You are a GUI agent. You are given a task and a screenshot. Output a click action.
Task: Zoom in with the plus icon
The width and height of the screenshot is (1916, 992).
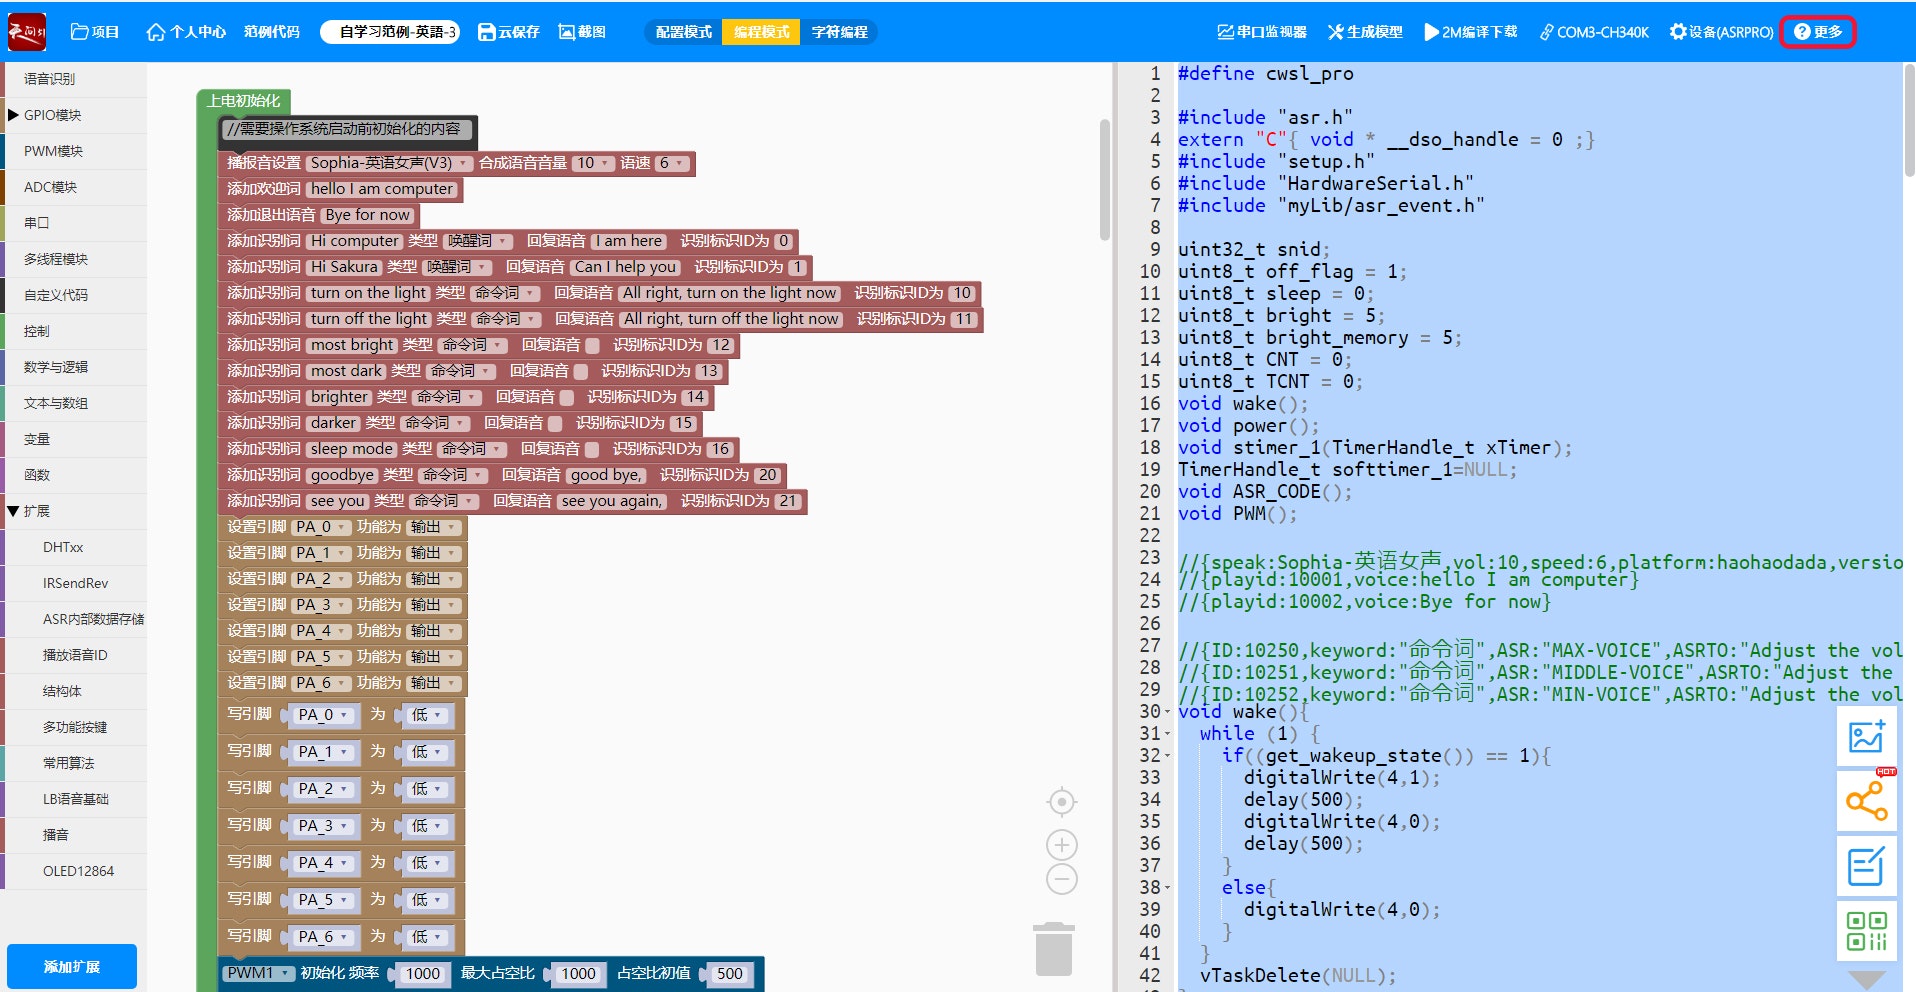tap(1061, 845)
